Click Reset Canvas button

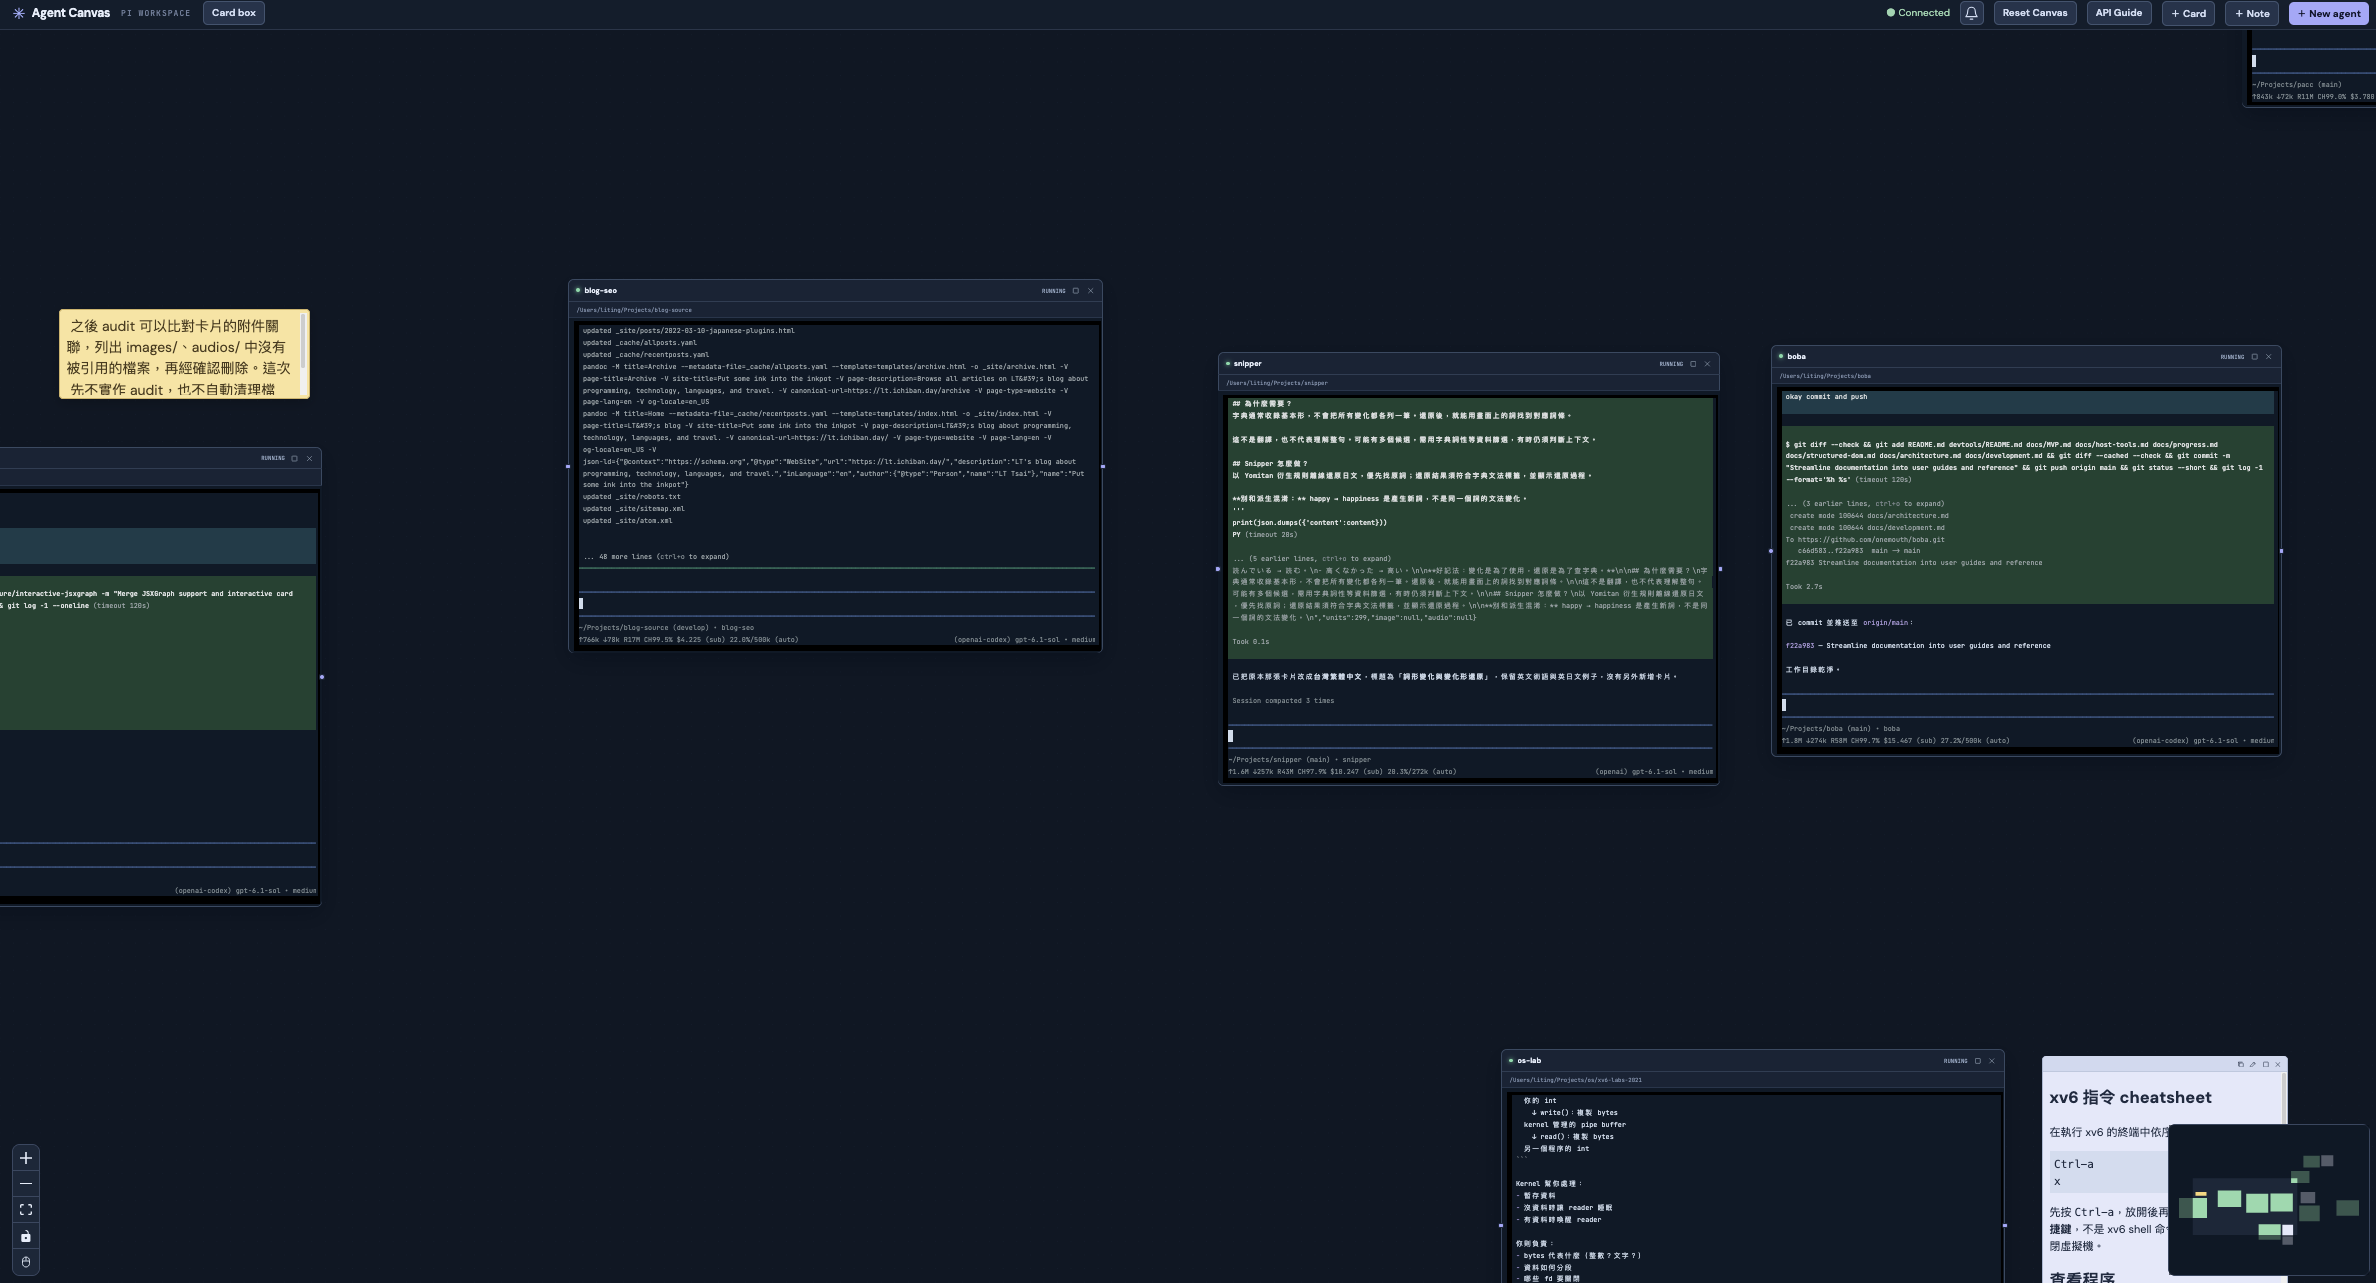pyautogui.click(x=2034, y=13)
